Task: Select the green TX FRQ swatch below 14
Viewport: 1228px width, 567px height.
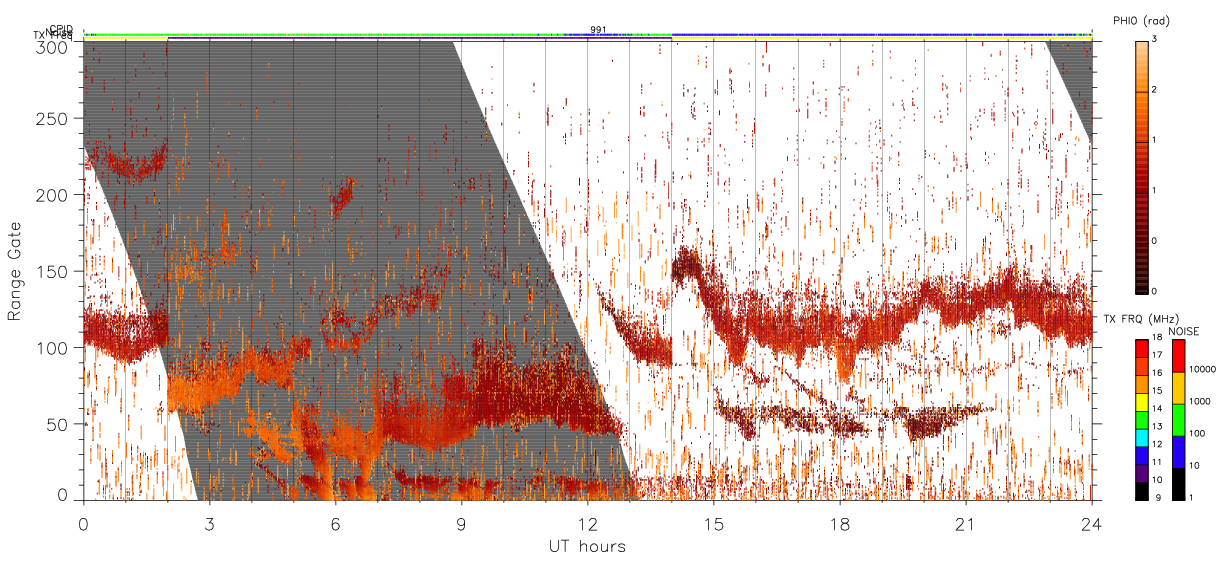Action: pyautogui.click(x=1142, y=418)
